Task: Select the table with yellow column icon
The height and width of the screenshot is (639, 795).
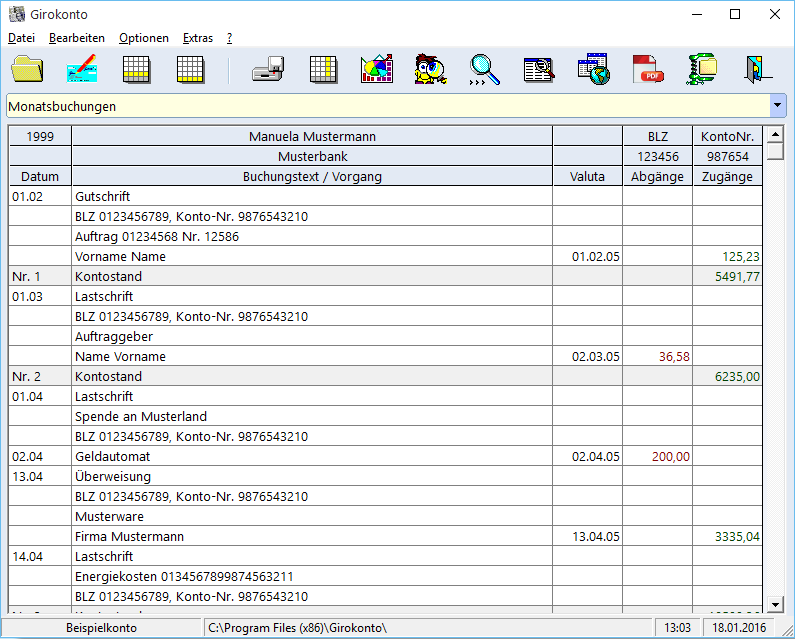Action: point(323,69)
